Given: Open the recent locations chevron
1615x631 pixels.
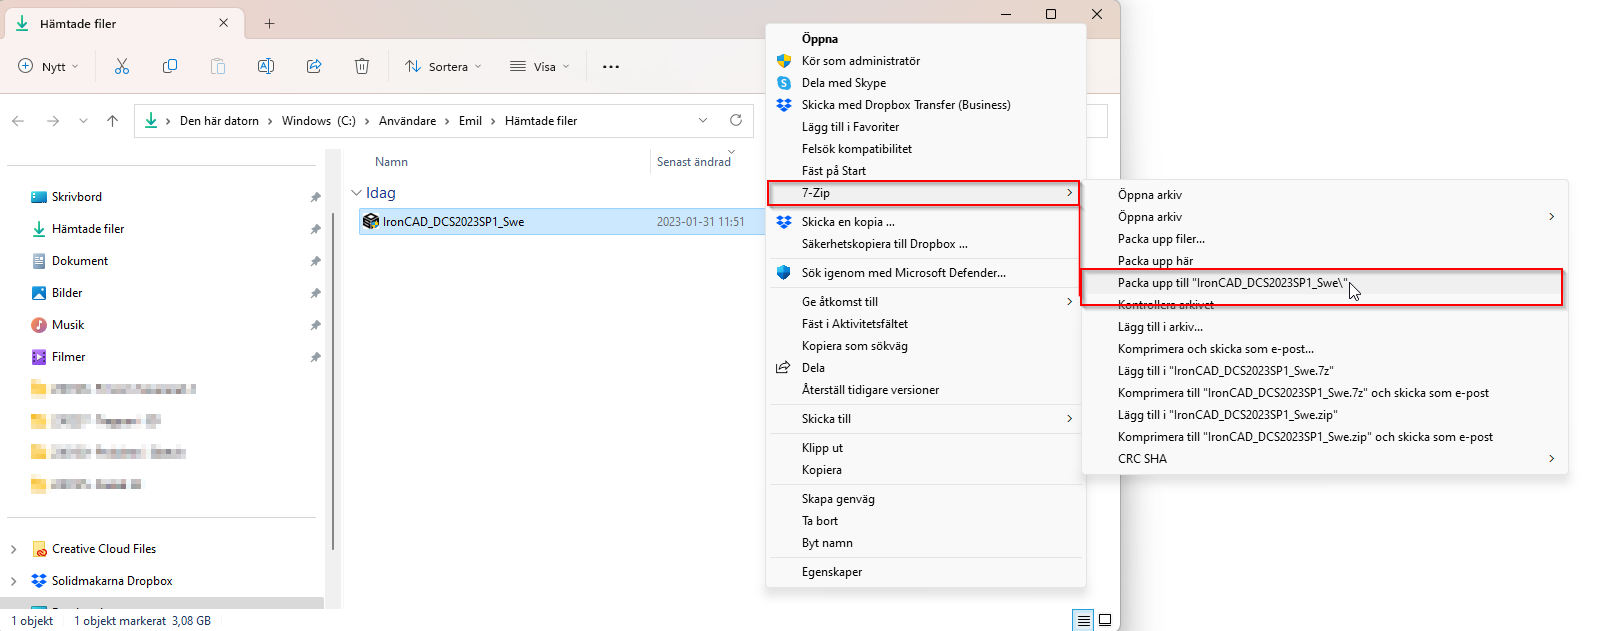Looking at the screenshot, I should [x=83, y=121].
